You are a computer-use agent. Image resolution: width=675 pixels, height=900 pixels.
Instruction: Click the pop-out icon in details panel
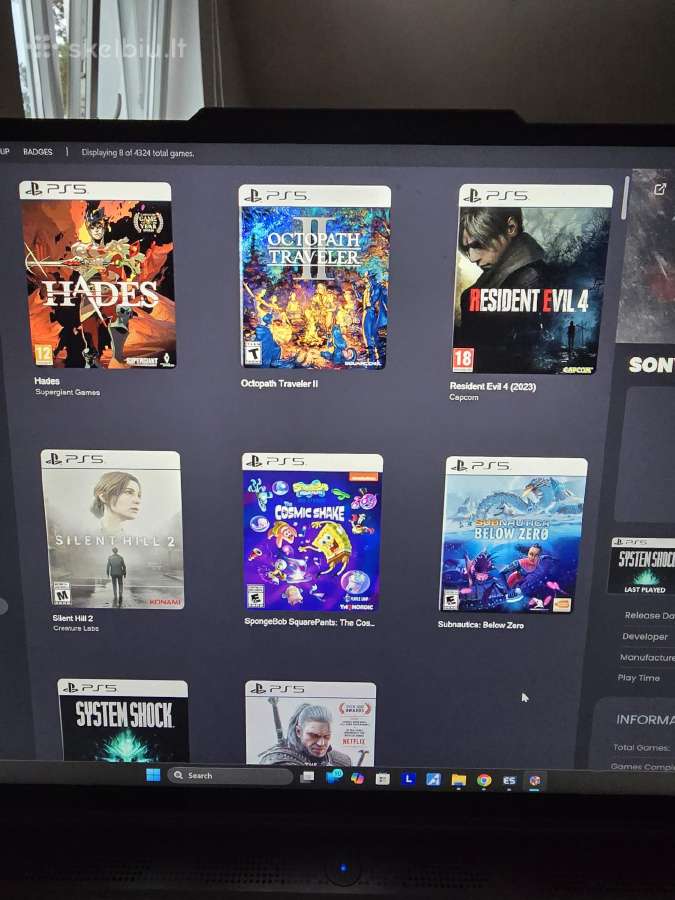point(660,189)
